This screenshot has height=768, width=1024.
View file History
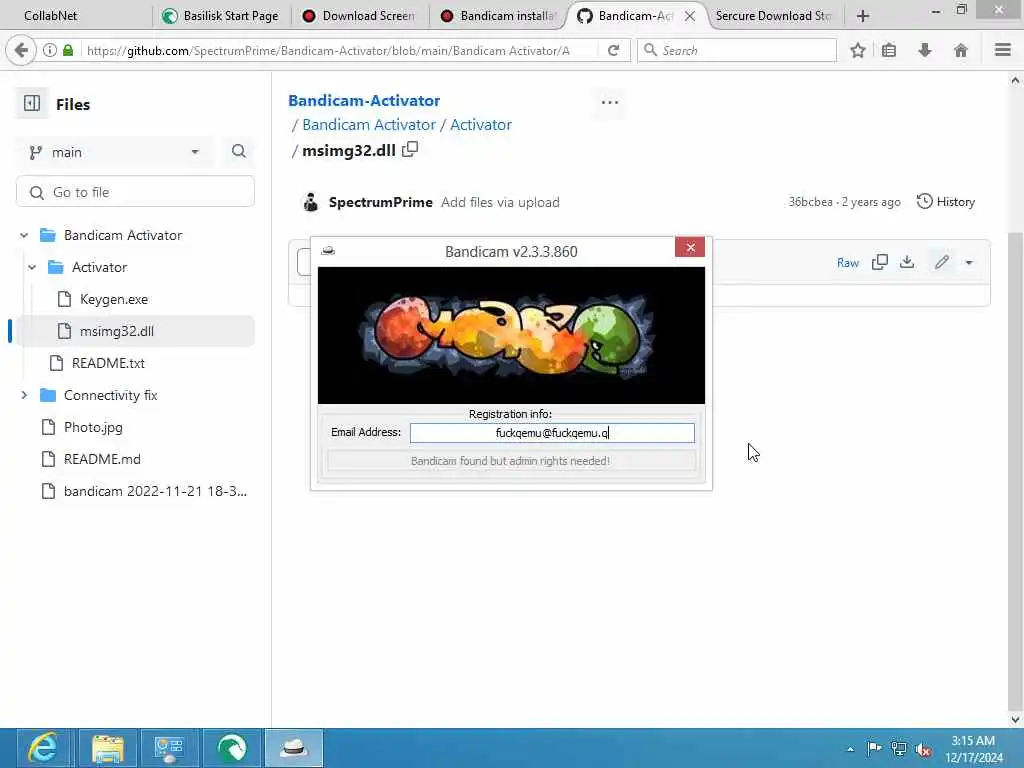[946, 202]
